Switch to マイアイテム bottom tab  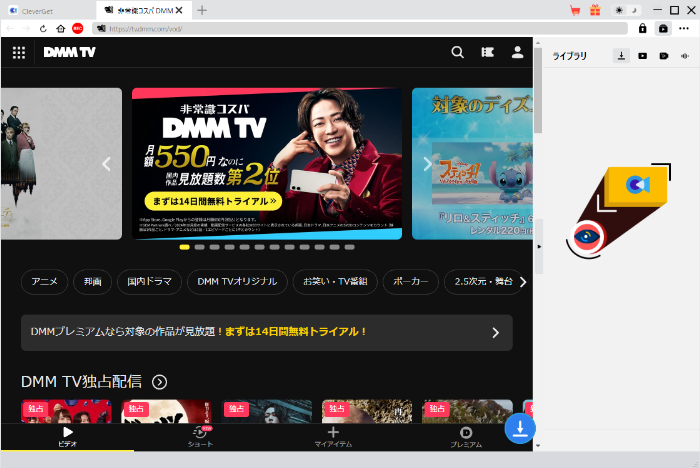(x=333, y=437)
